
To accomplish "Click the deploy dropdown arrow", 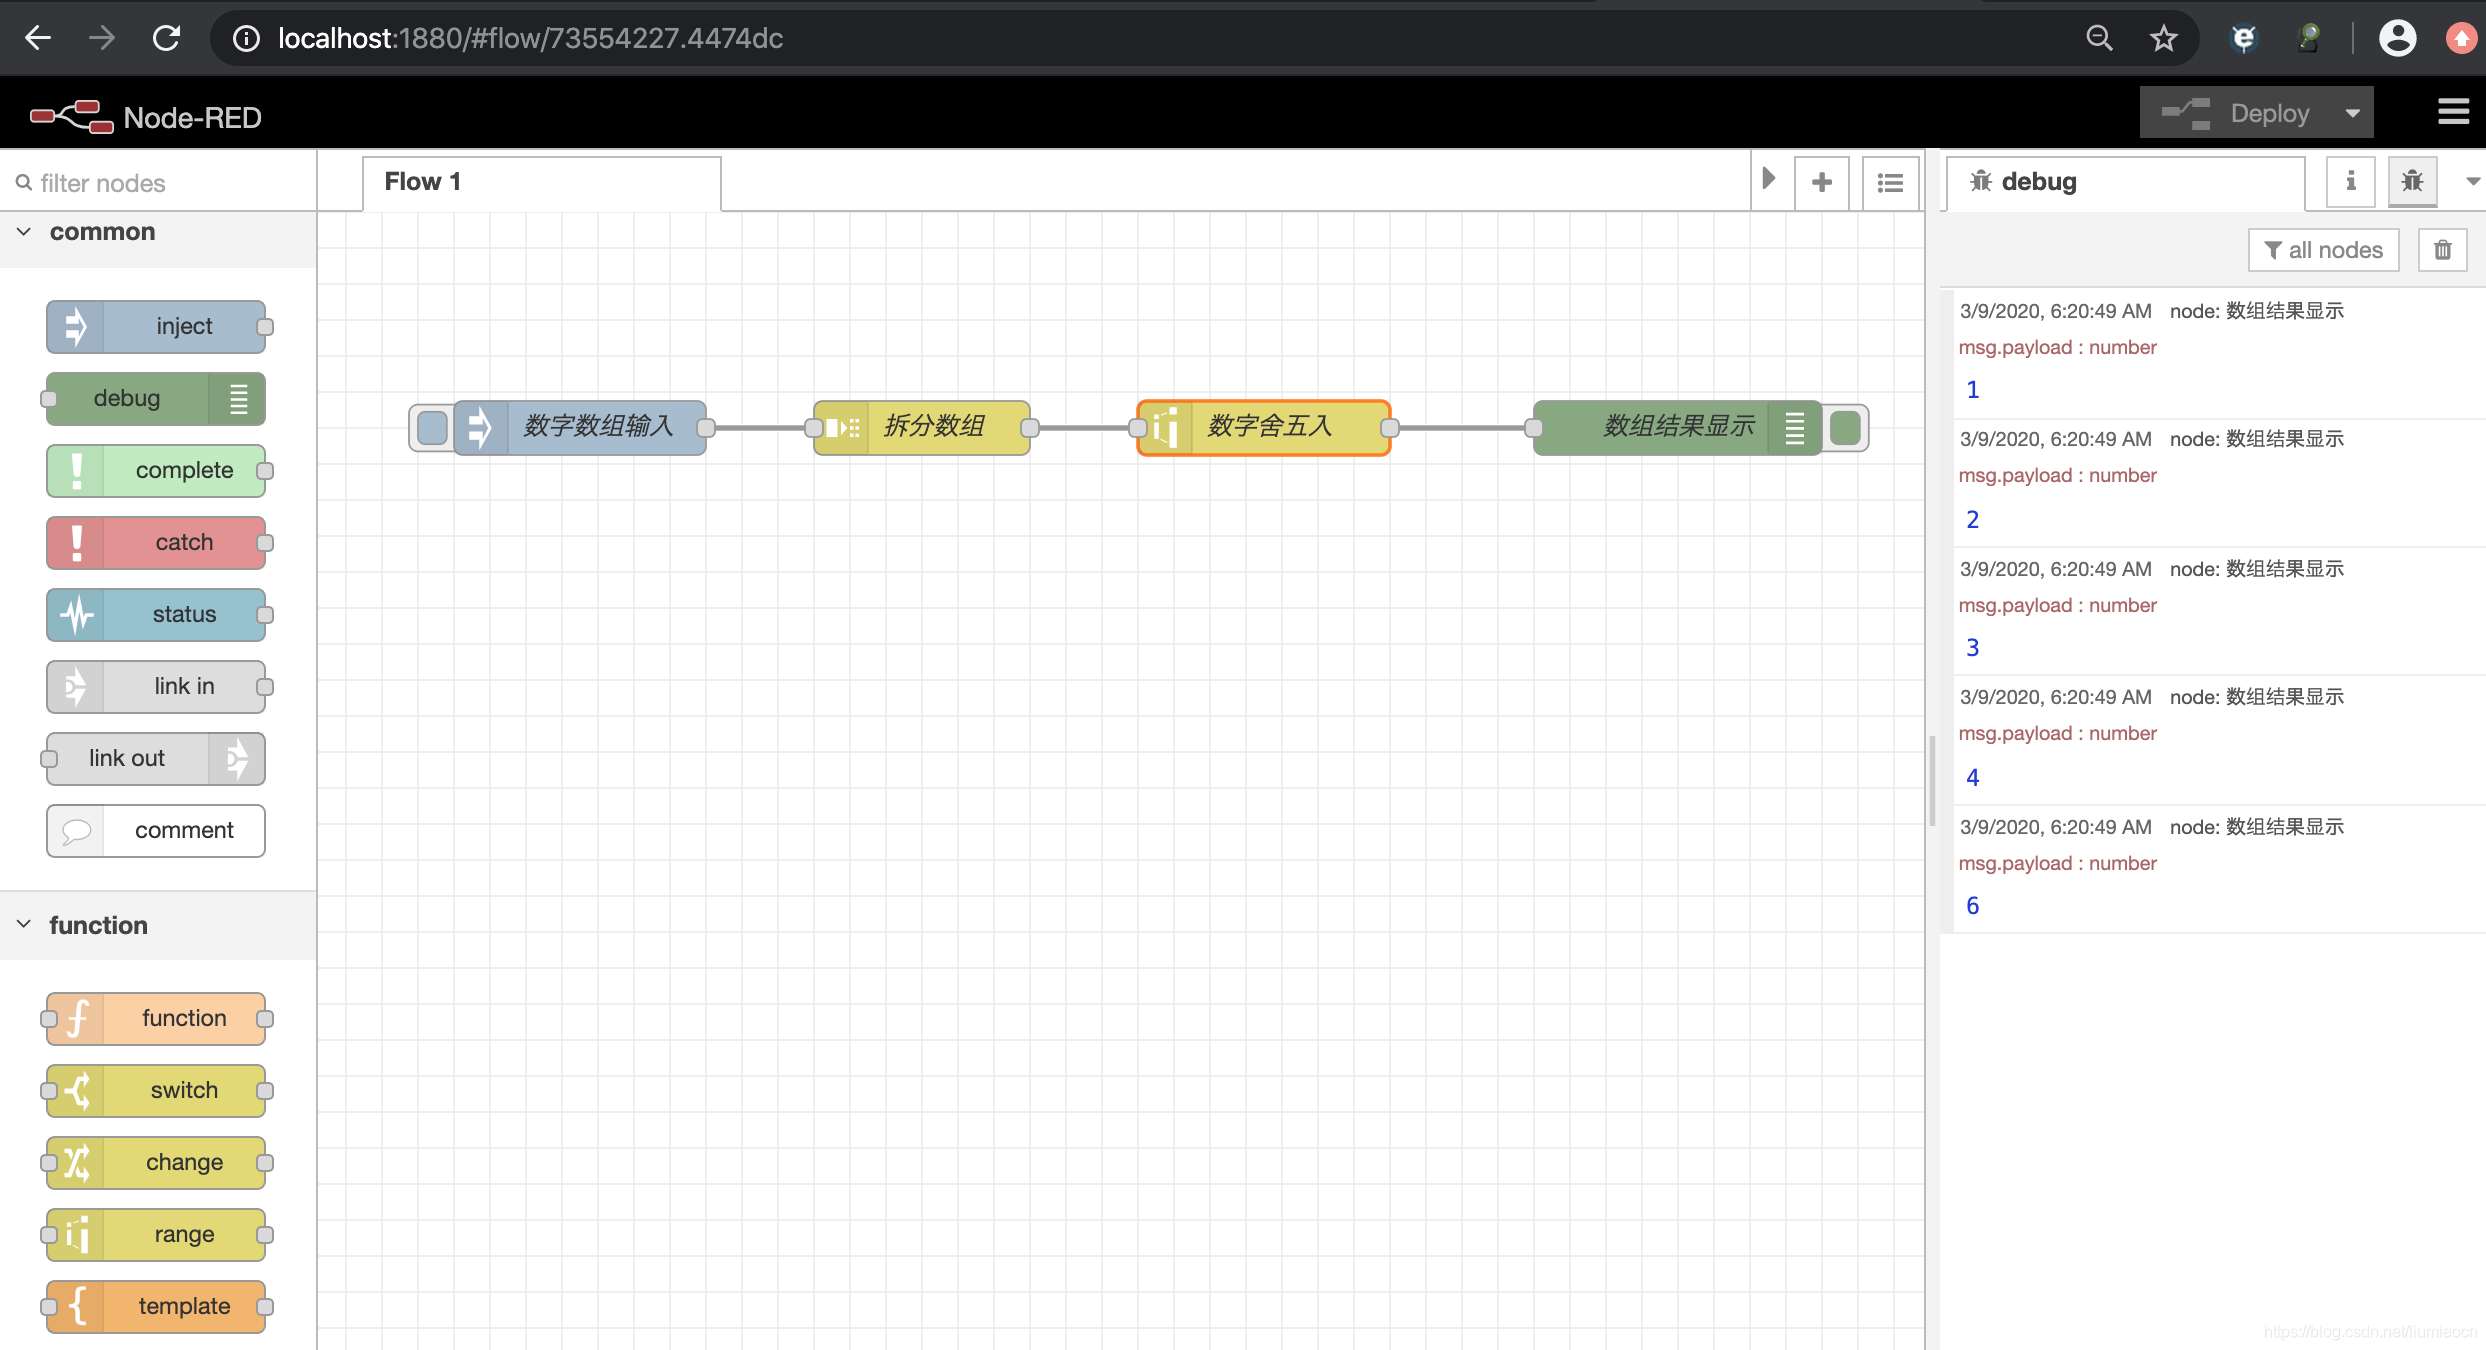I will pyautogui.click(x=2358, y=115).
